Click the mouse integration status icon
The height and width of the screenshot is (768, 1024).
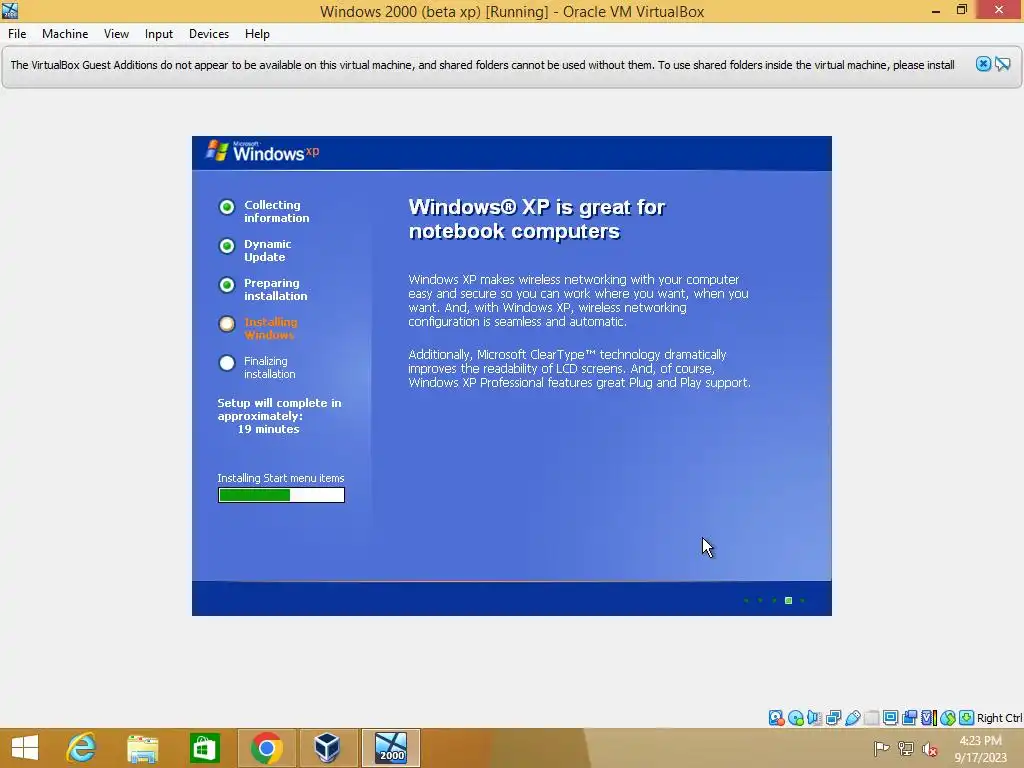(x=948, y=718)
